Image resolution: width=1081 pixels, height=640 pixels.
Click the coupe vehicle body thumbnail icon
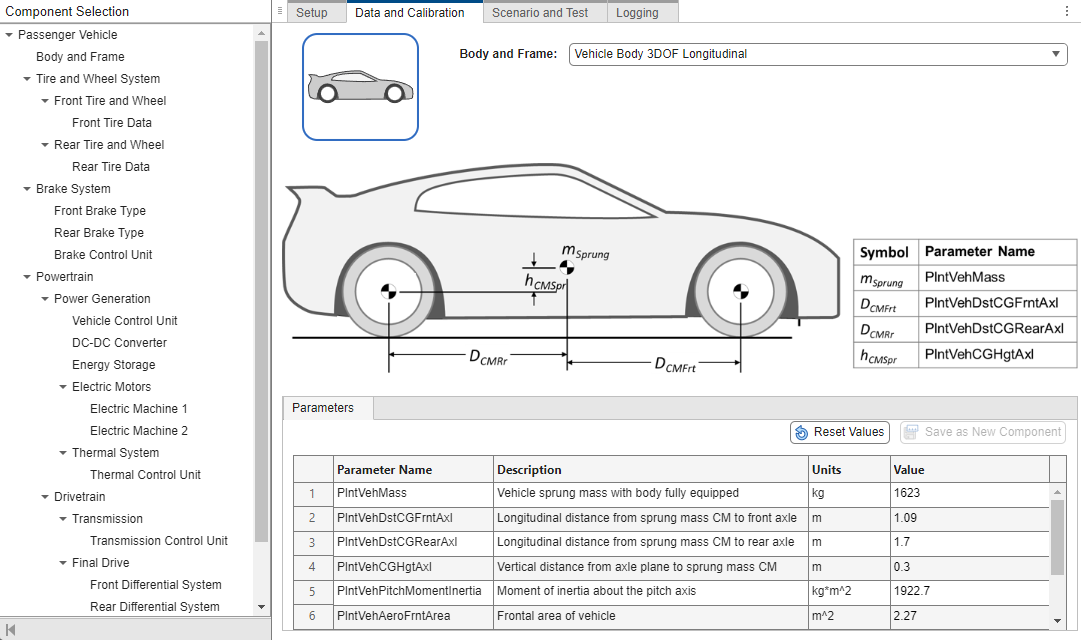[360, 87]
